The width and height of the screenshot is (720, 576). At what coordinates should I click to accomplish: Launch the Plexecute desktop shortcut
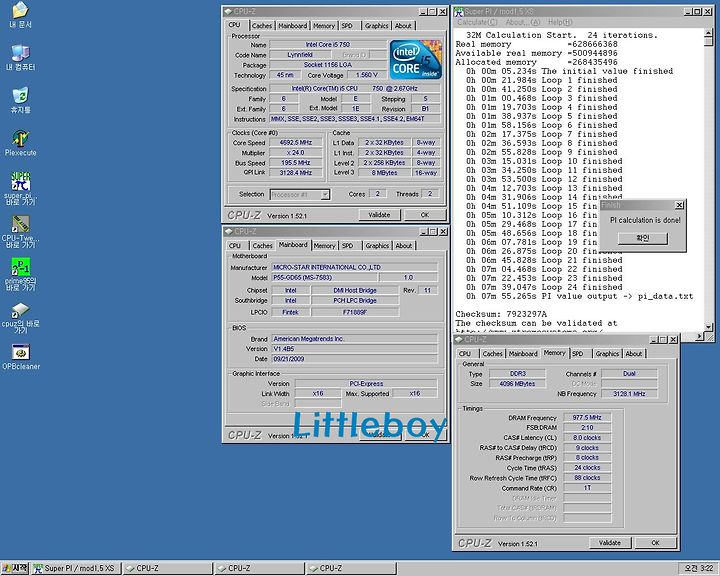[20, 143]
